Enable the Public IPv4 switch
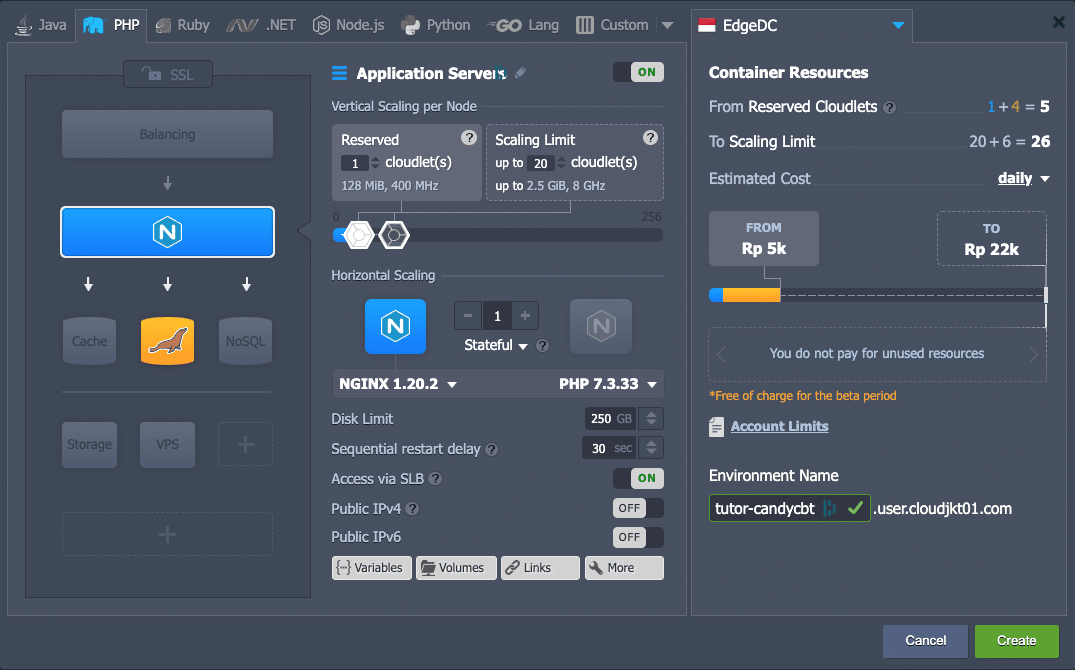This screenshot has width=1075, height=670. [x=638, y=508]
